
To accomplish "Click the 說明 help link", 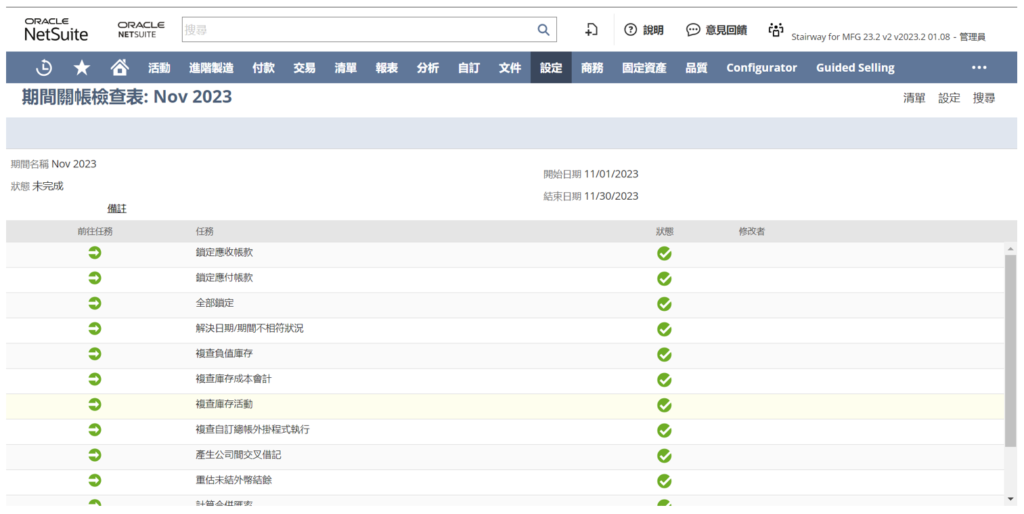I will point(644,30).
